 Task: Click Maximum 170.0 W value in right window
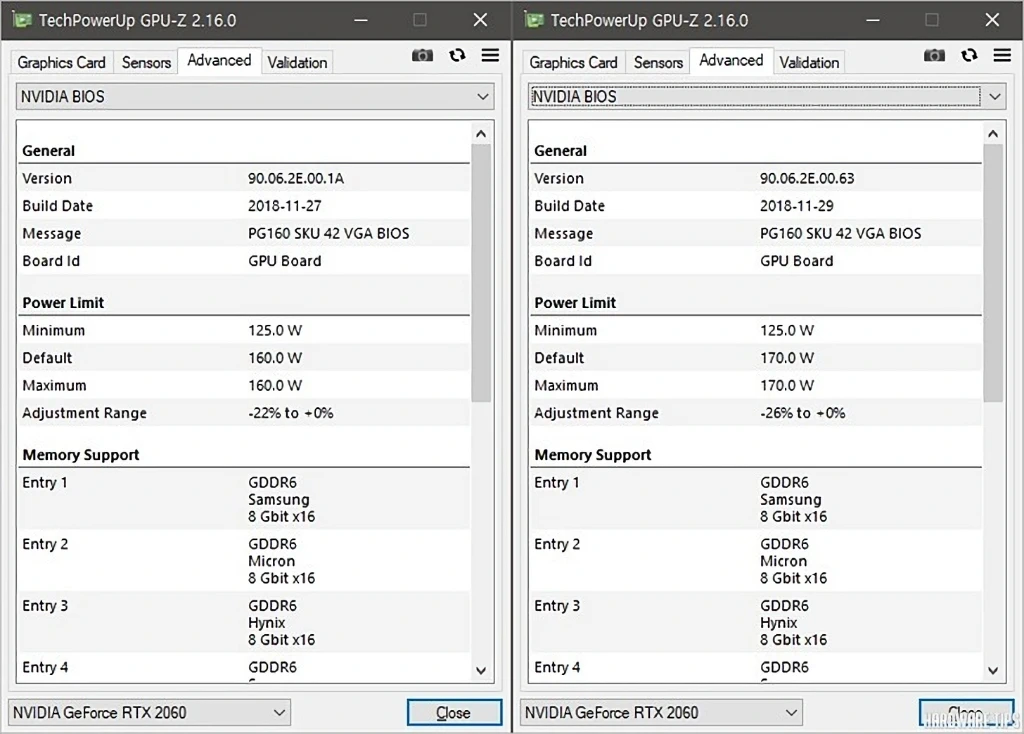click(x=787, y=385)
